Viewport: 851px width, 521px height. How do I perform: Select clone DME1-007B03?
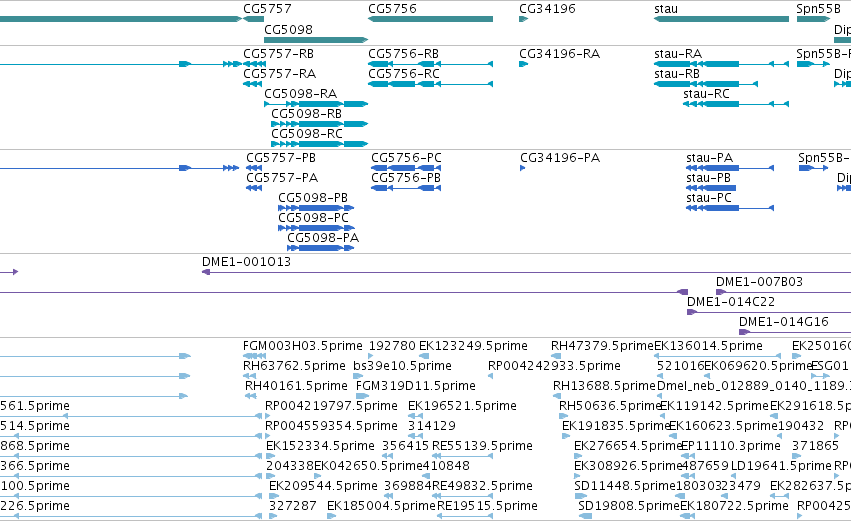point(759,282)
